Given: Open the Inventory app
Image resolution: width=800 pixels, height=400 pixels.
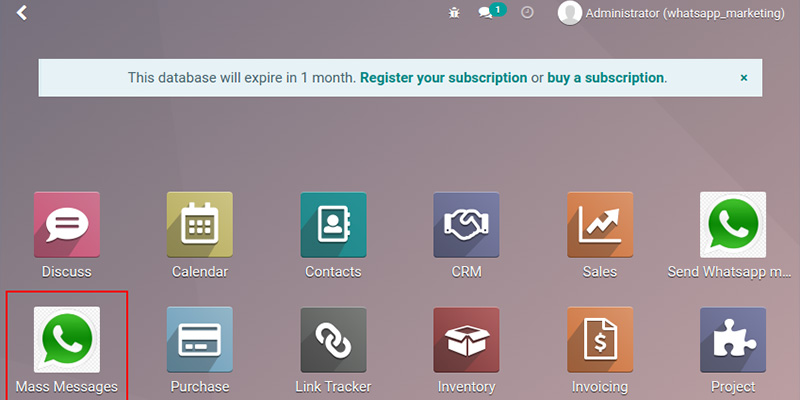Looking at the screenshot, I should tap(466, 340).
